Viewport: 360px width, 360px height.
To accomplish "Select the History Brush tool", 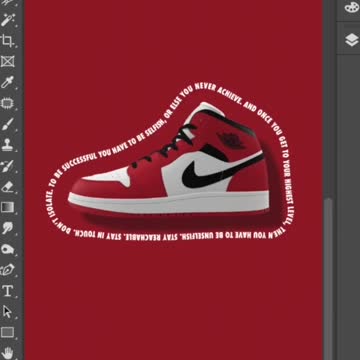I will click(x=7, y=166).
